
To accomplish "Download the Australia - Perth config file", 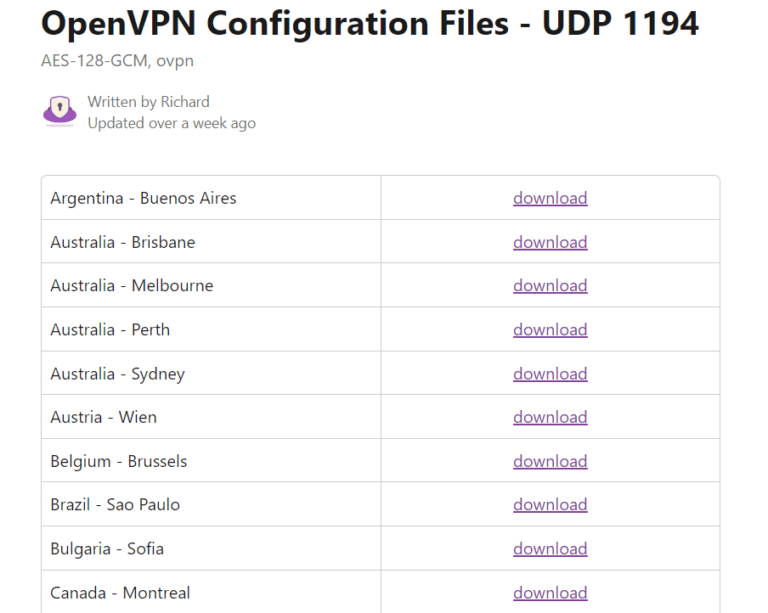I will [550, 330].
